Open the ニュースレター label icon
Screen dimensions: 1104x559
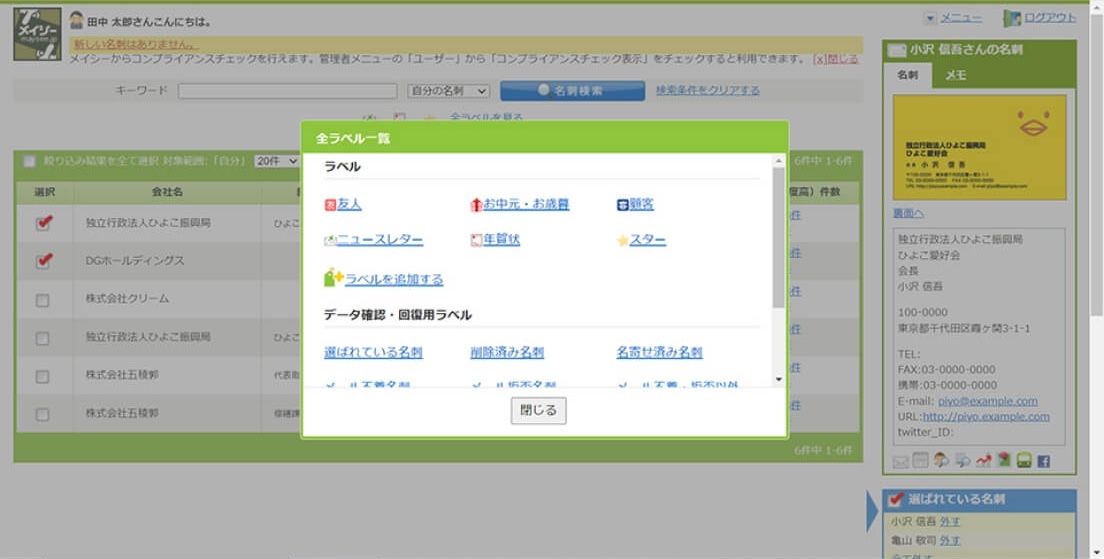[330, 241]
